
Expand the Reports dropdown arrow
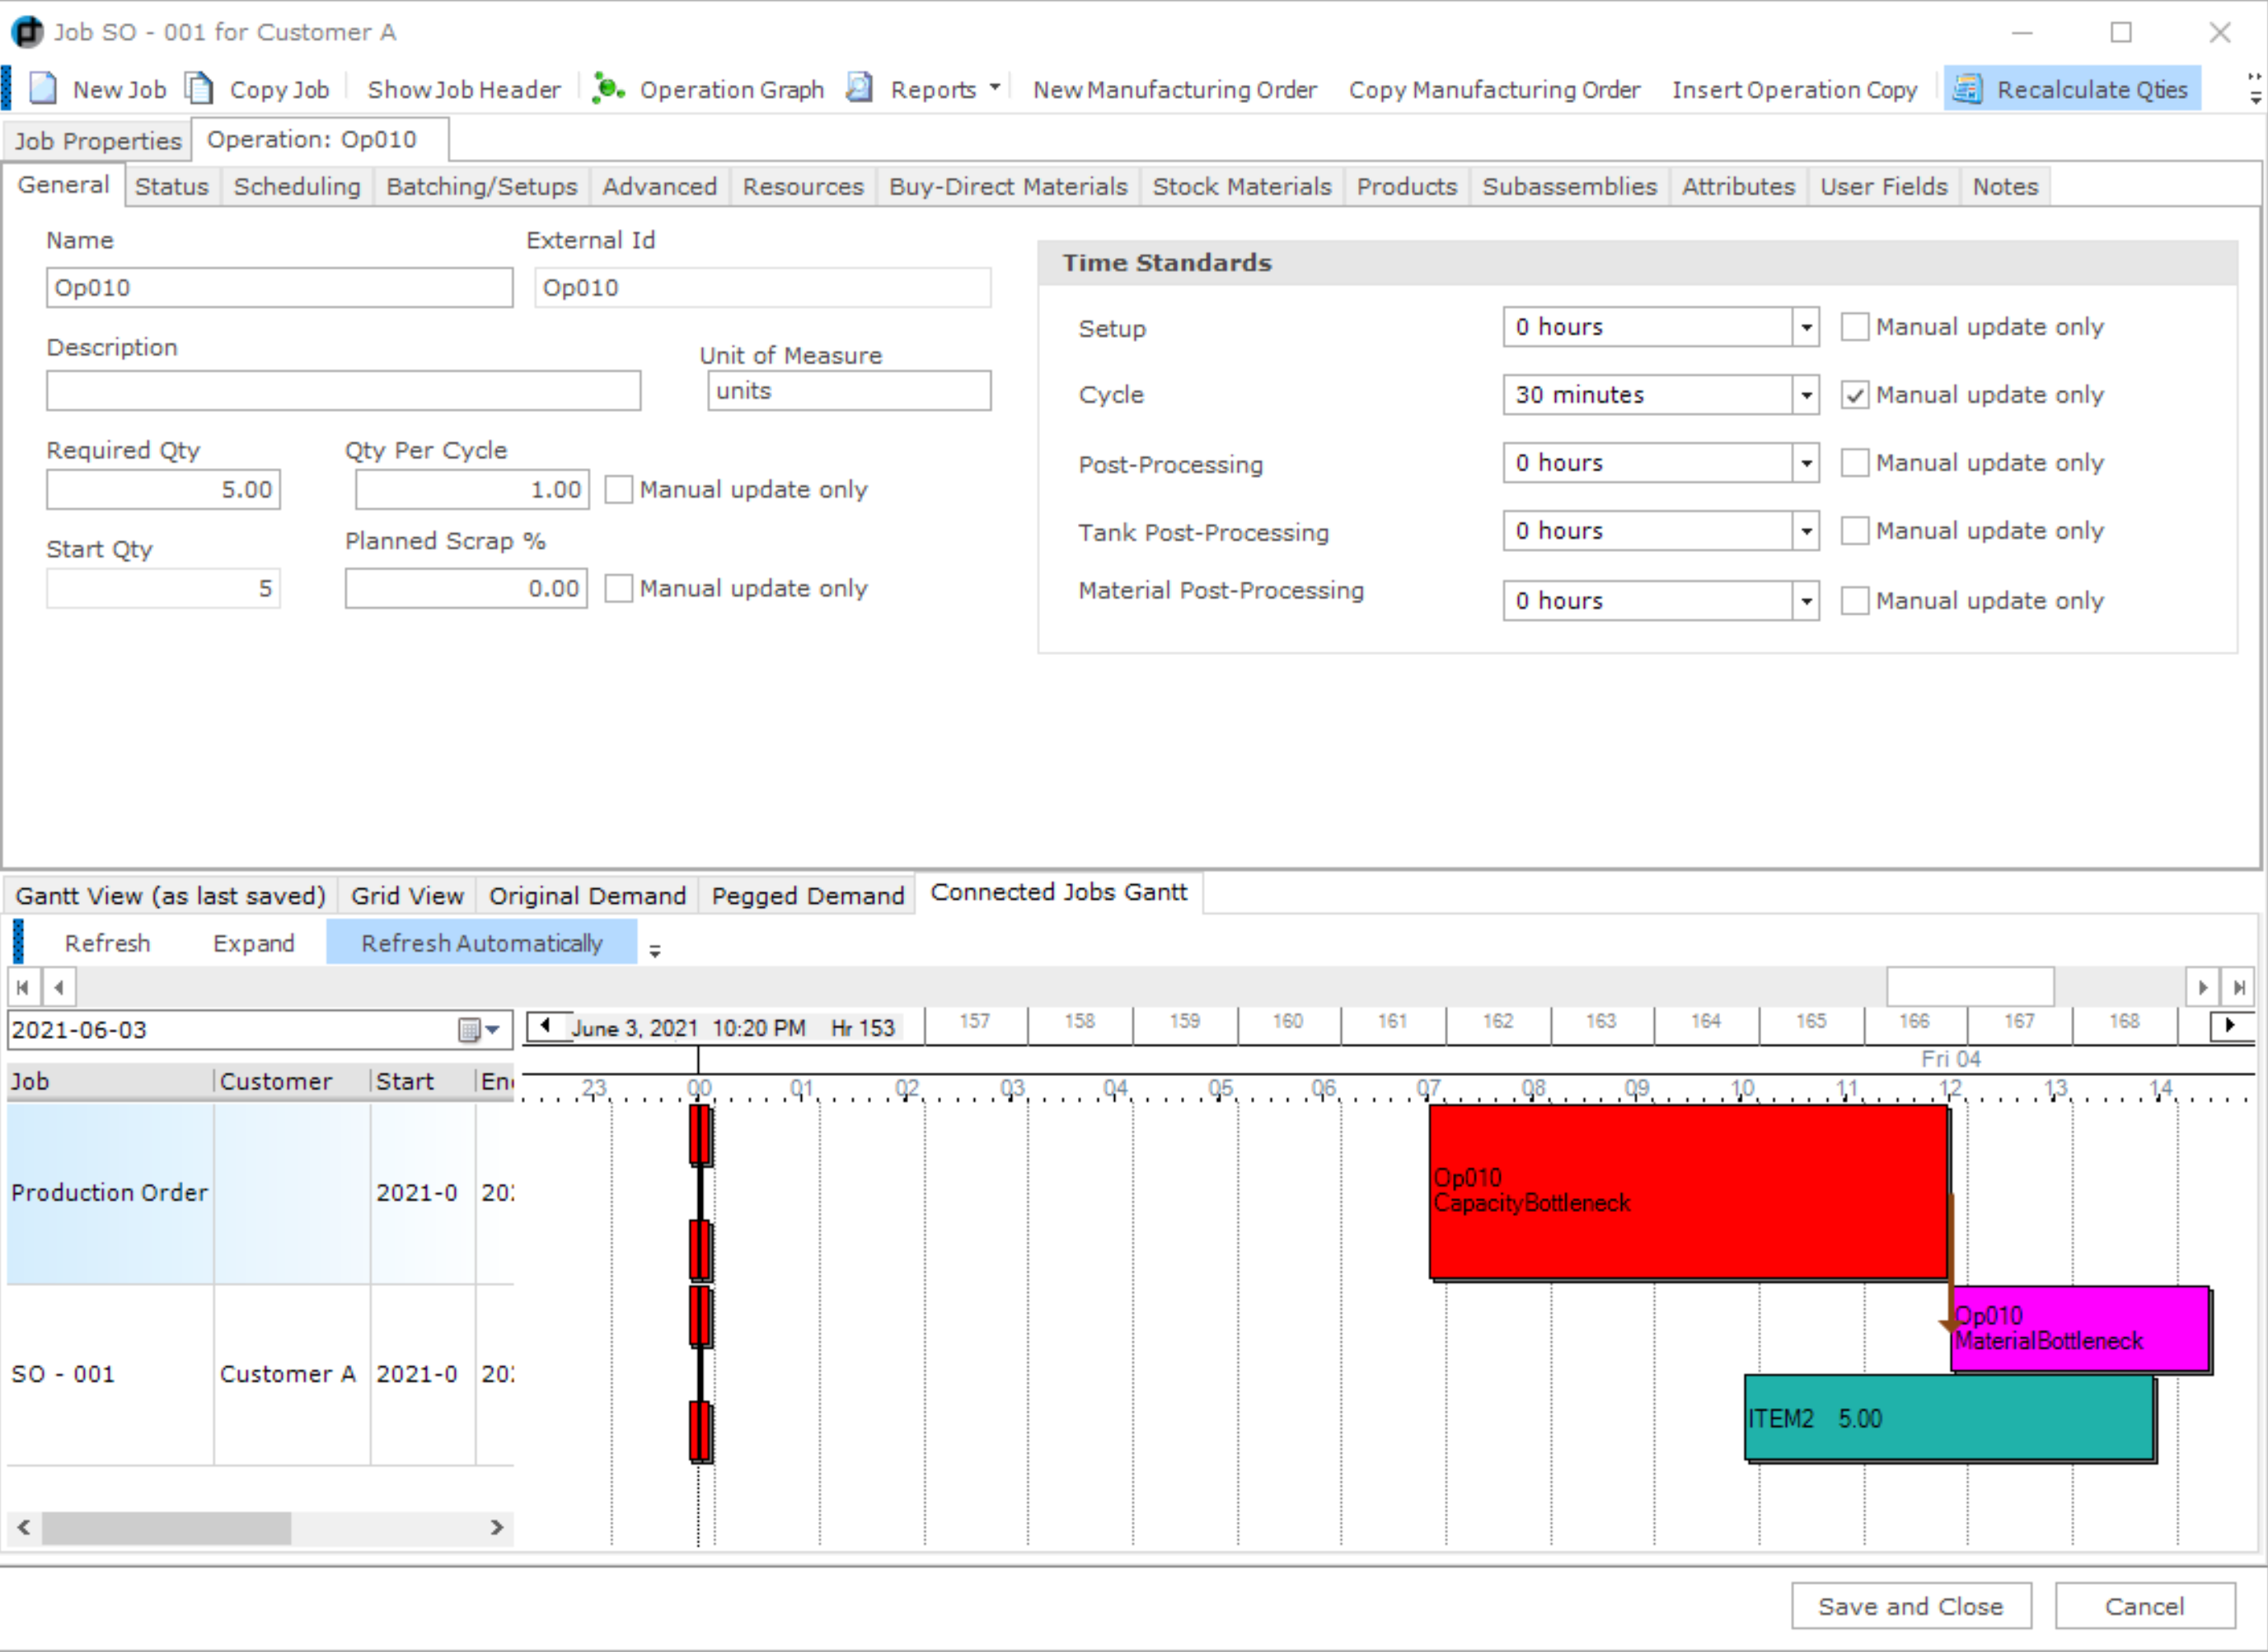[x=994, y=88]
